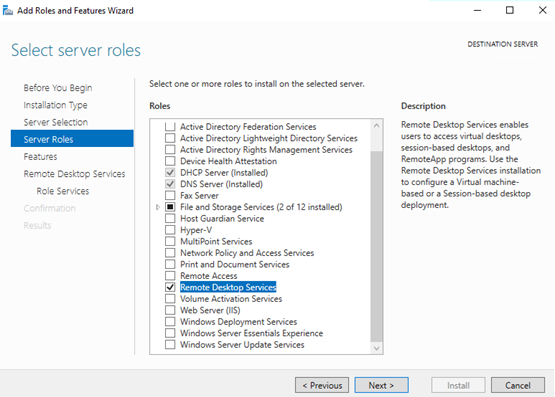Tick MultiPoint Services checkbox

point(170,241)
